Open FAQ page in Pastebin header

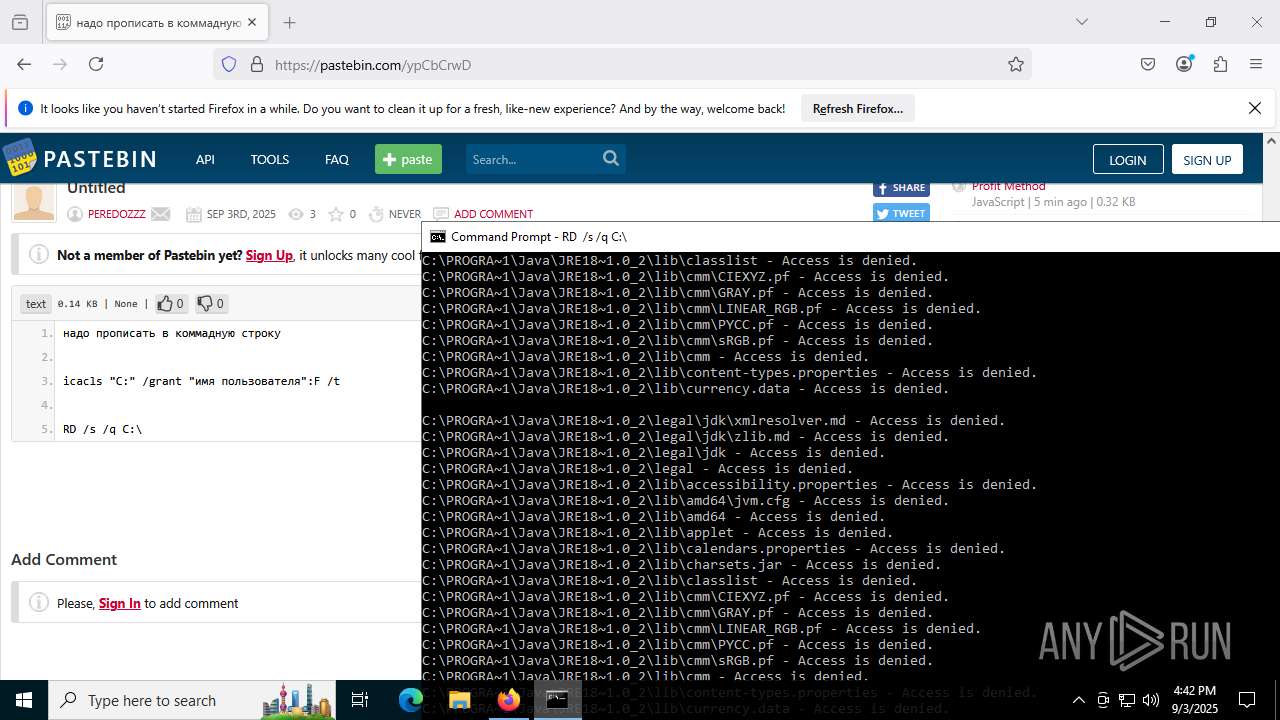tap(337, 159)
